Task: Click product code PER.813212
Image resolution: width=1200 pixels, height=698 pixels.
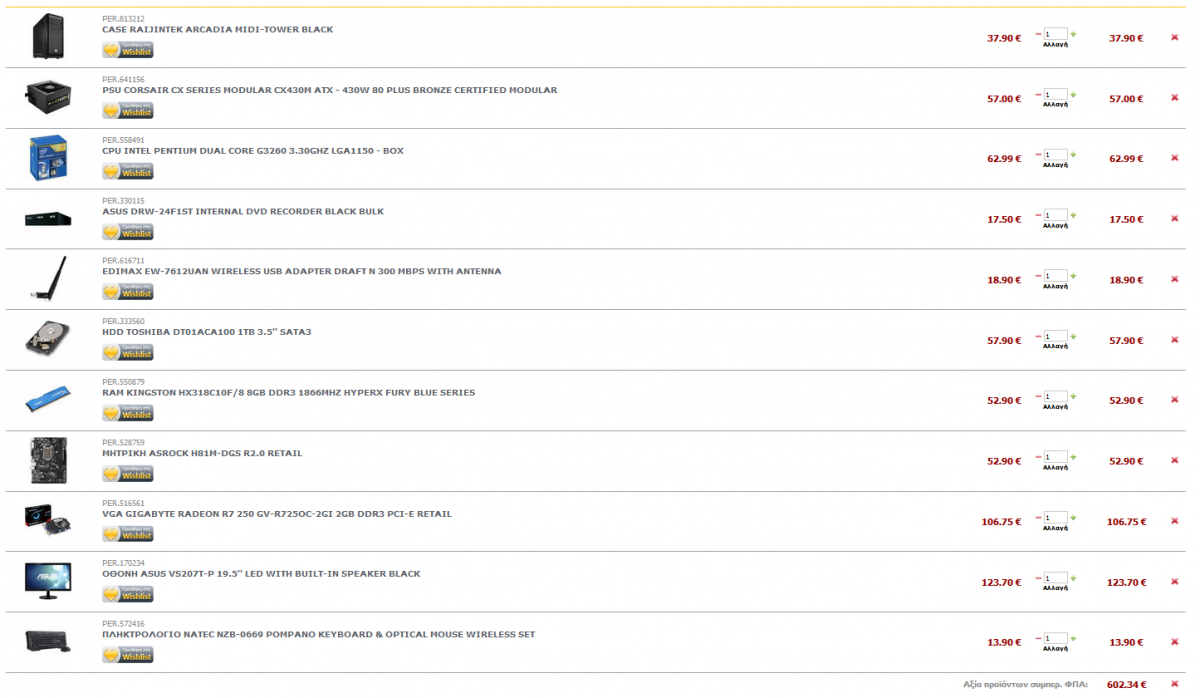Action: (x=123, y=19)
